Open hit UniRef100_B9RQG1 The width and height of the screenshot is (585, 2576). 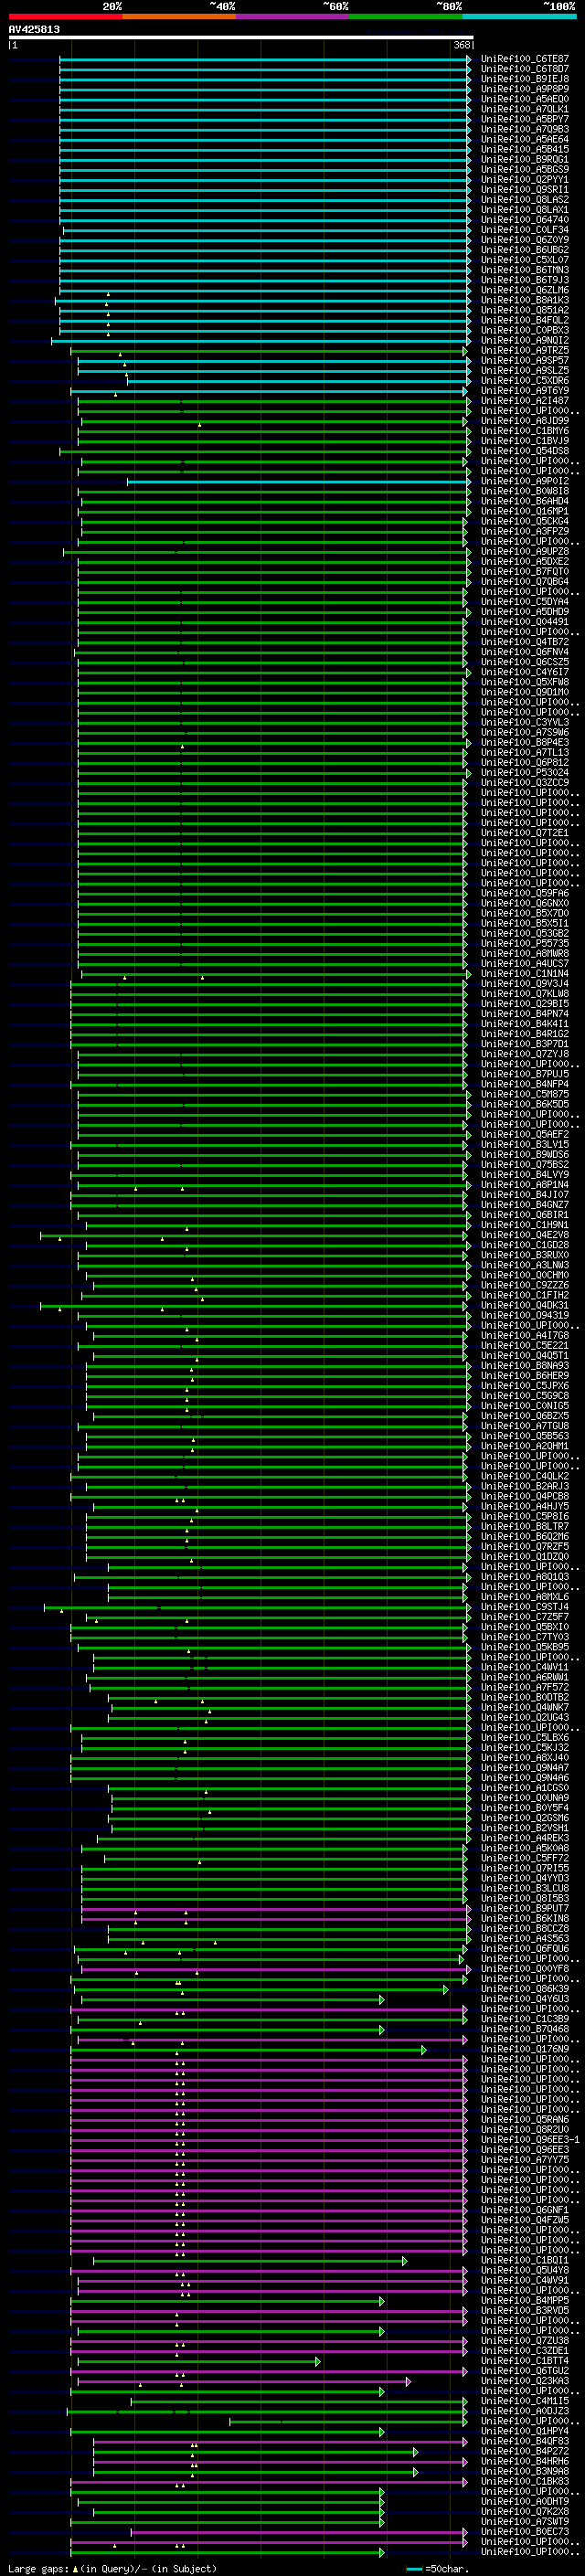tap(524, 159)
